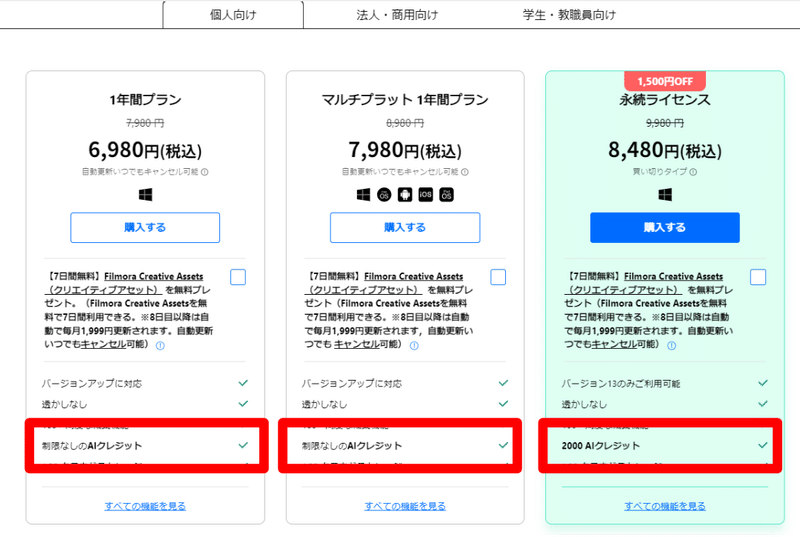800x537 pixels.
Task: Open すべての機能を見る under 永続ライセンス
Action: [665, 506]
